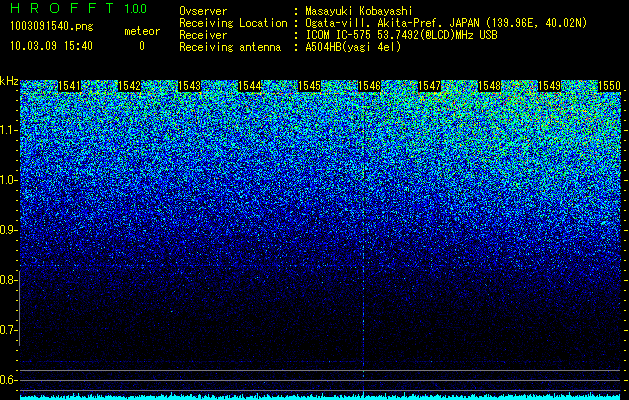Click time marker 1547

tap(429, 86)
